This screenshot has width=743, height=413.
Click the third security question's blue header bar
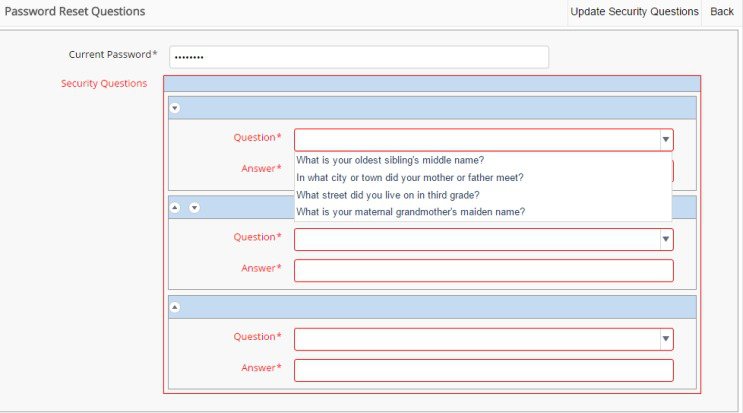432,307
